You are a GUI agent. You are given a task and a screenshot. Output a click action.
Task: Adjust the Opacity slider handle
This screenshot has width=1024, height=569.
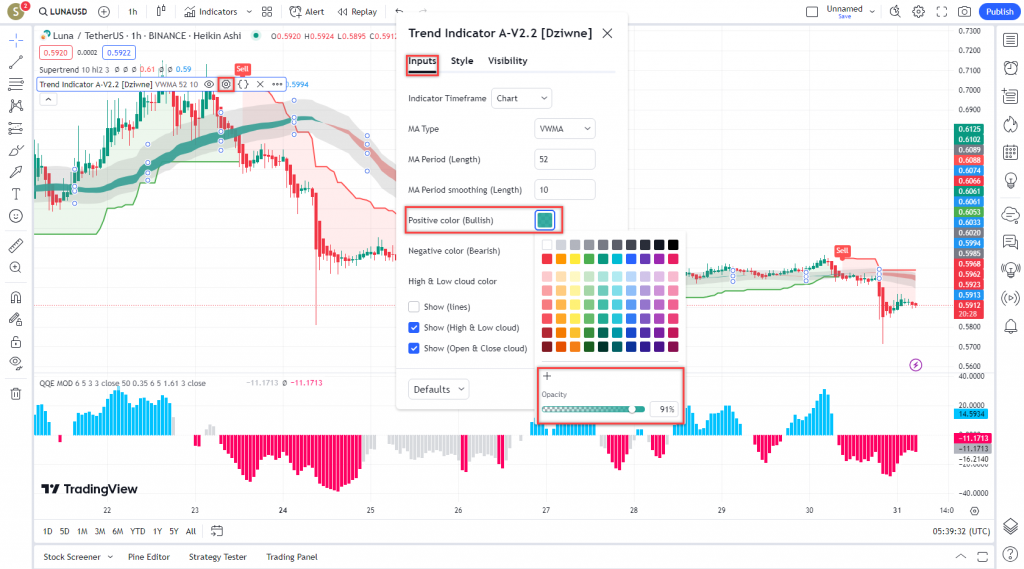[632, 410]
